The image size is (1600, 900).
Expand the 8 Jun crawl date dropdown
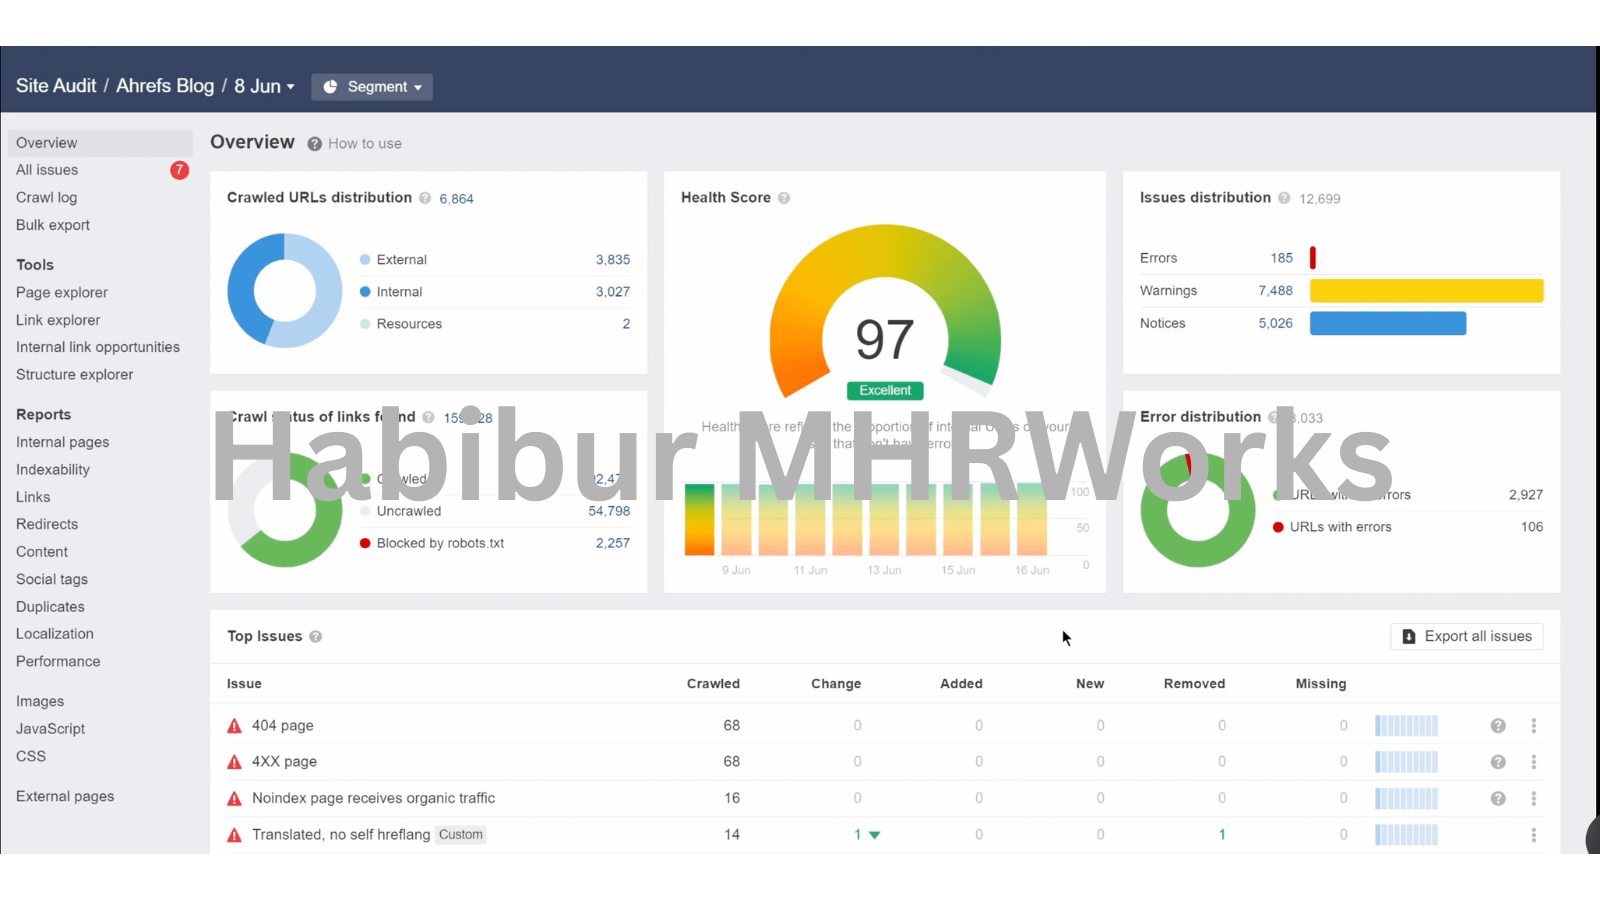pyautogui.click(x=264, y=87)
